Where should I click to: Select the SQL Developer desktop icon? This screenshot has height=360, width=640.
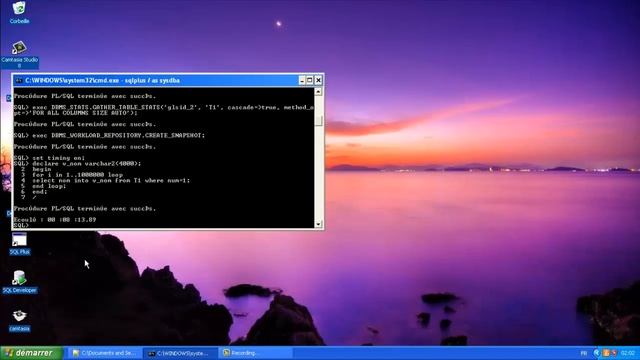19,282
